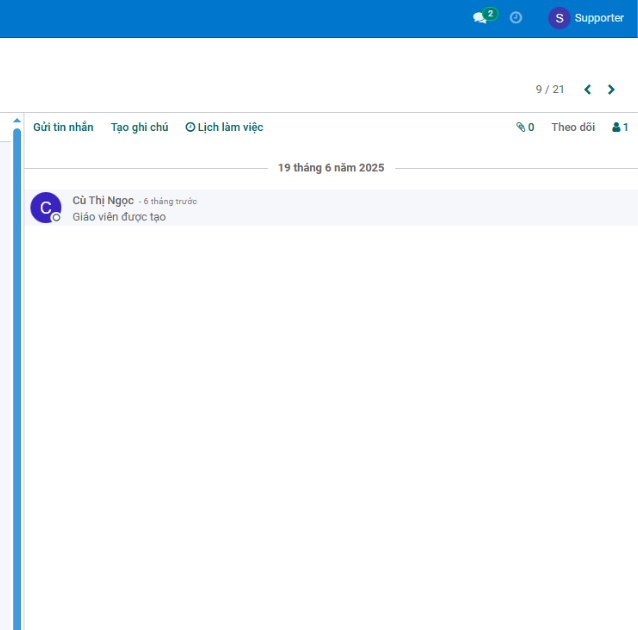Open the paperclip attachments counter
638x630 pixels.
pyautogui.click(x=525, y=128)
